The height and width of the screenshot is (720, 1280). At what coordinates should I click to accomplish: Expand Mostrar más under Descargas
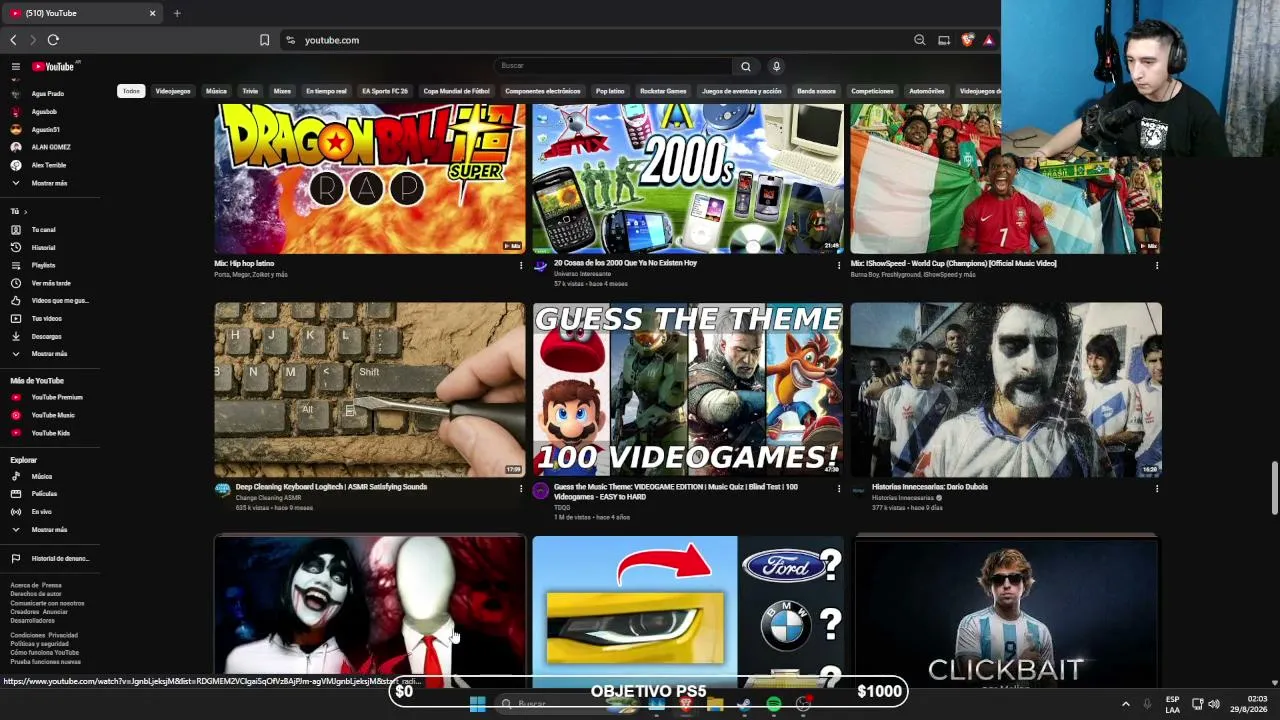[49, 353]
